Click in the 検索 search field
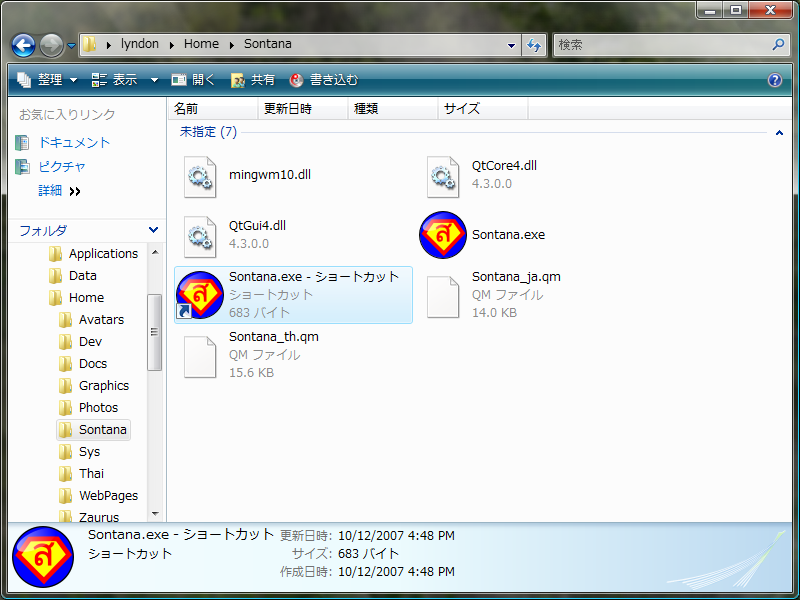Screen dimensions: 800x600 point(660,45)
